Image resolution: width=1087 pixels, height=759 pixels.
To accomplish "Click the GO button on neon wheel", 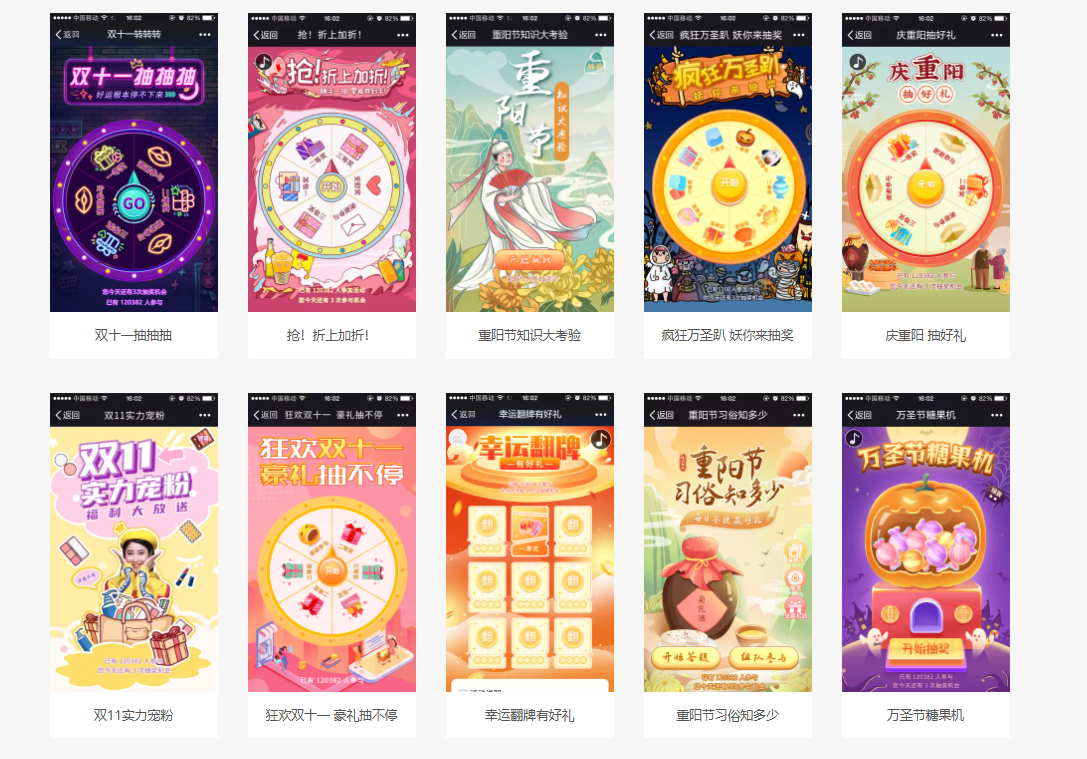I will coord(134,203).
